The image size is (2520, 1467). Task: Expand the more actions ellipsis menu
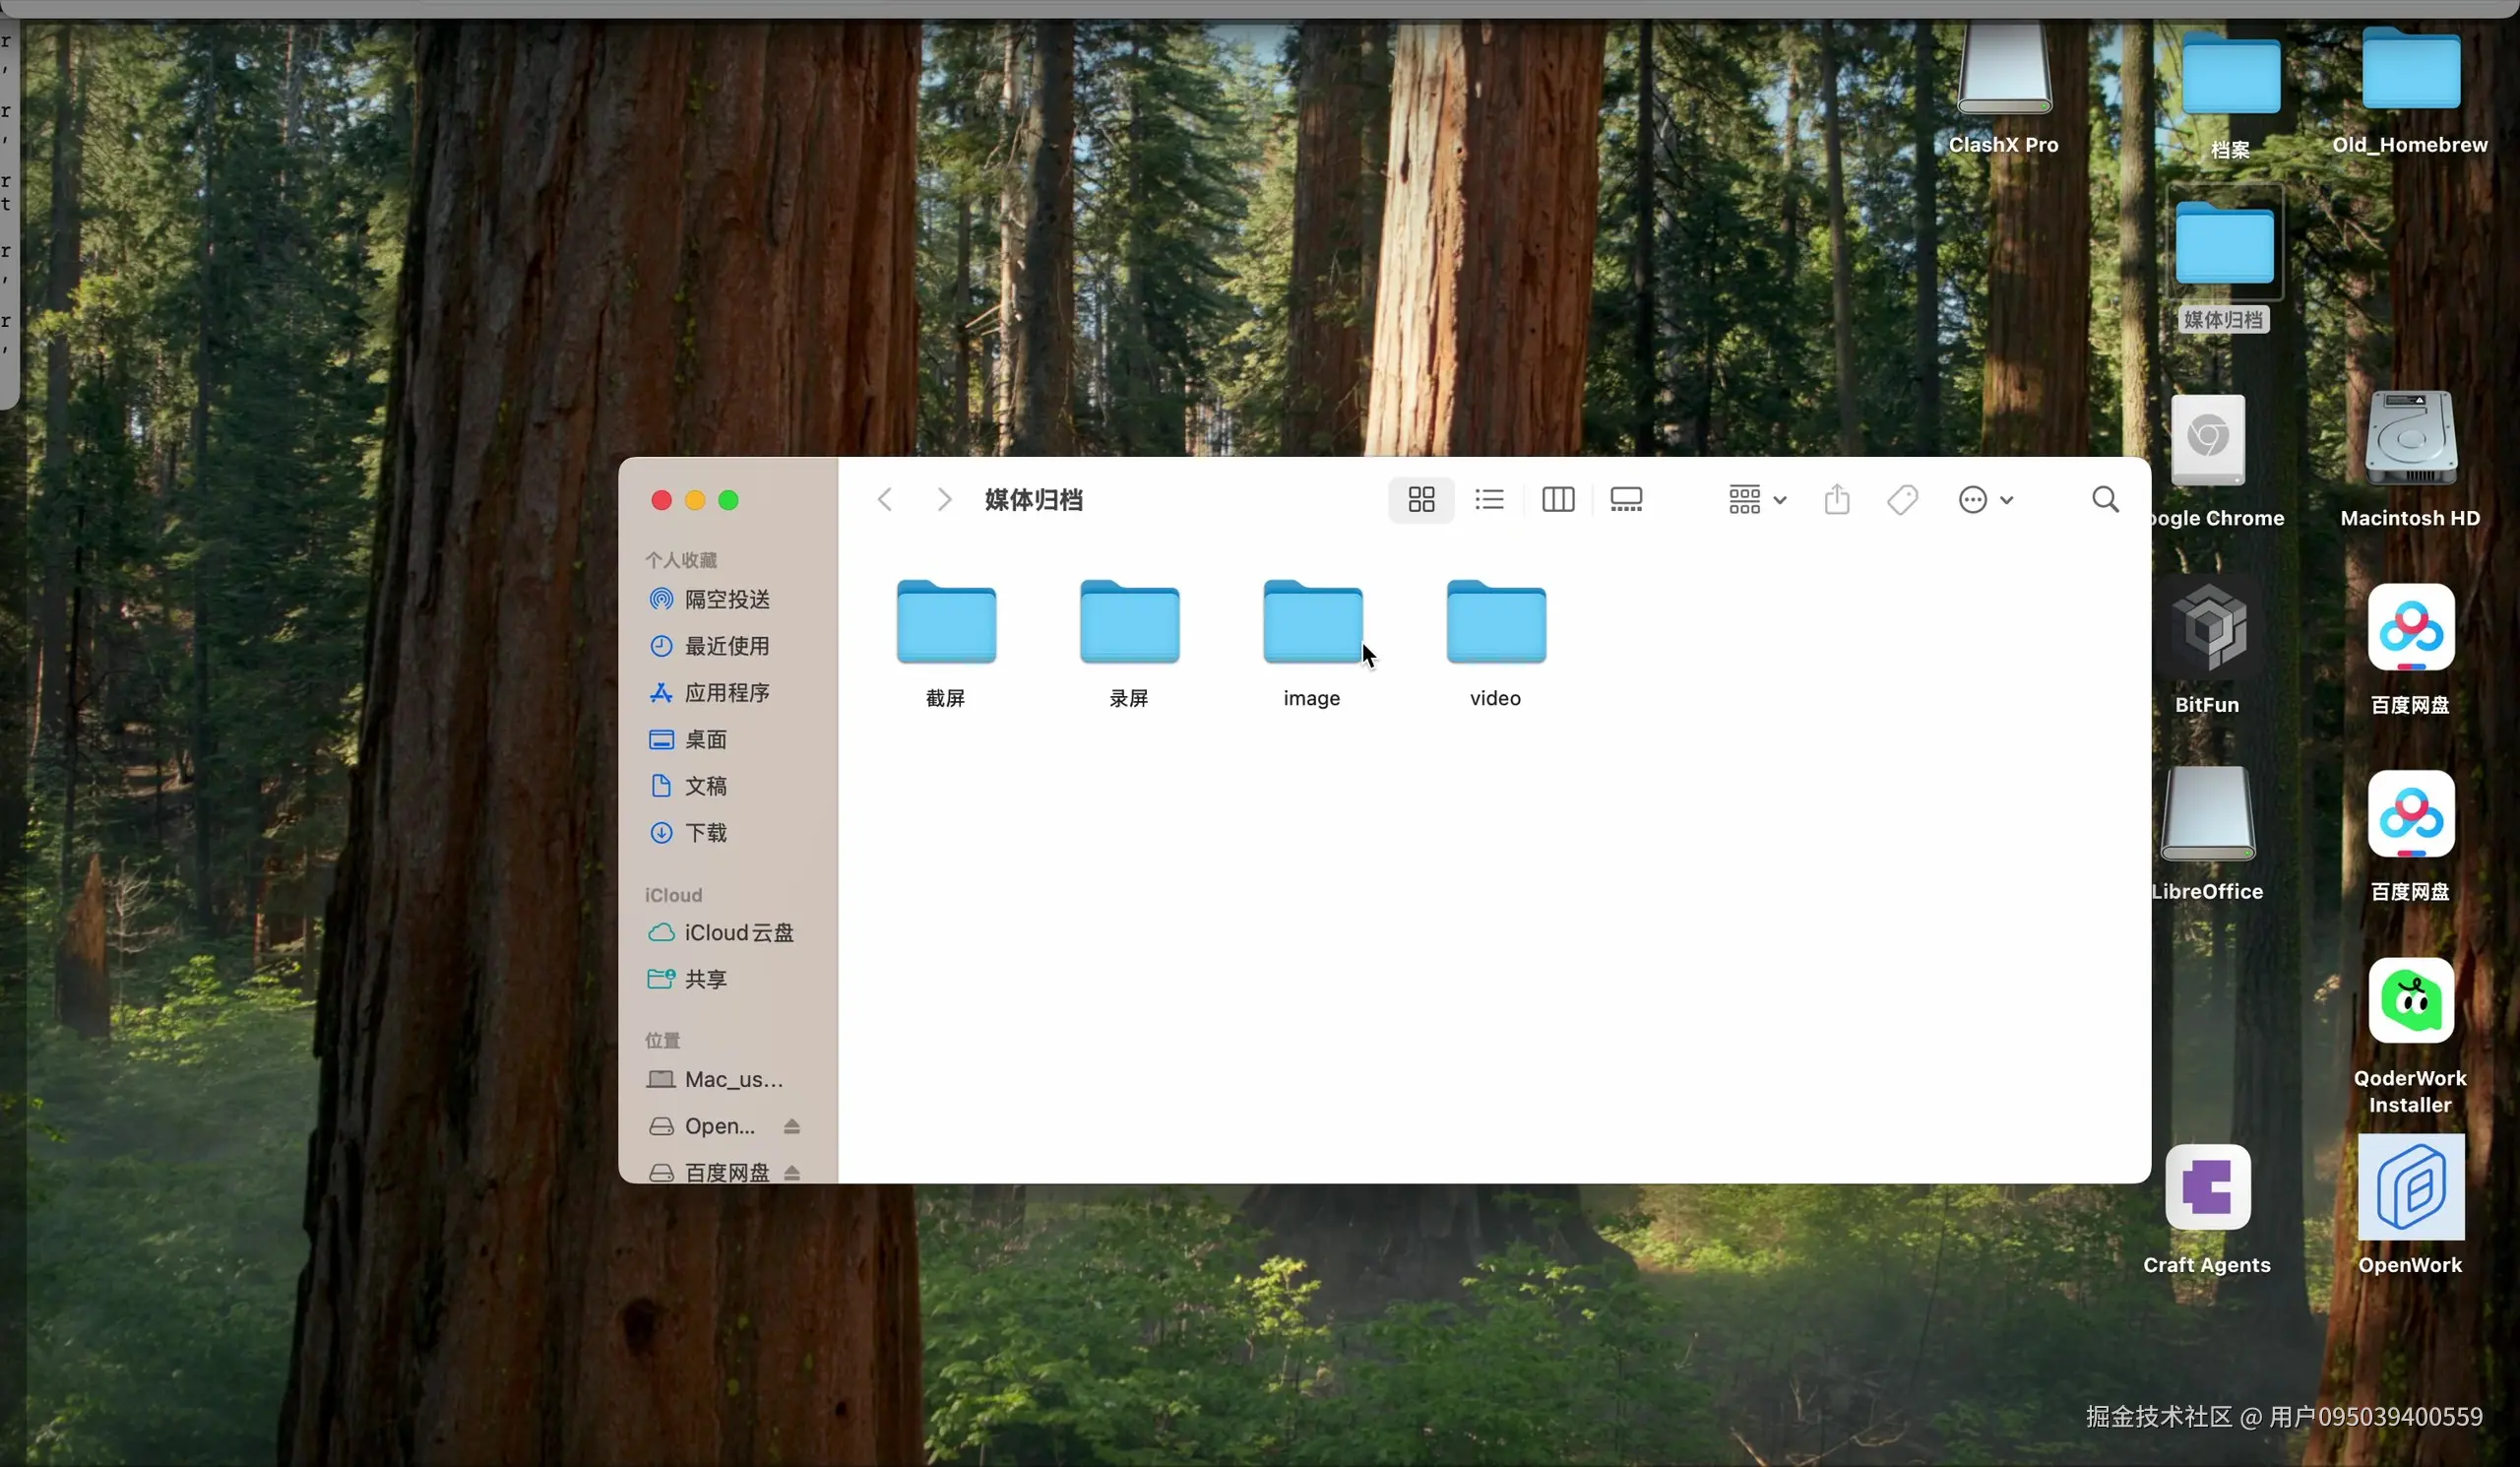click(1985, 499)
